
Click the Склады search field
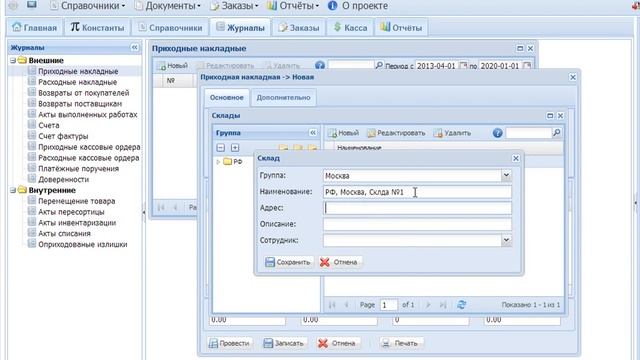tap(529, 133)
